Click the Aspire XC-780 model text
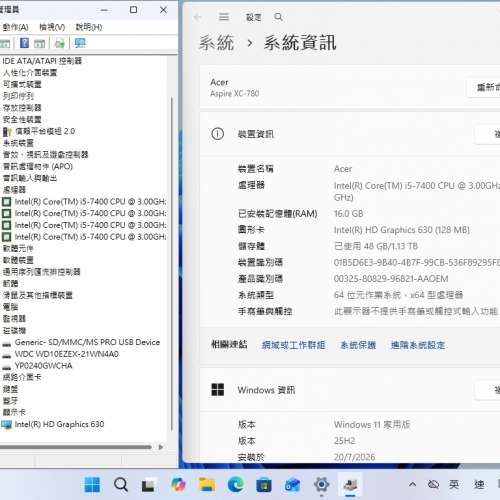This screenshot has height=500, width=500. [235, 94]
